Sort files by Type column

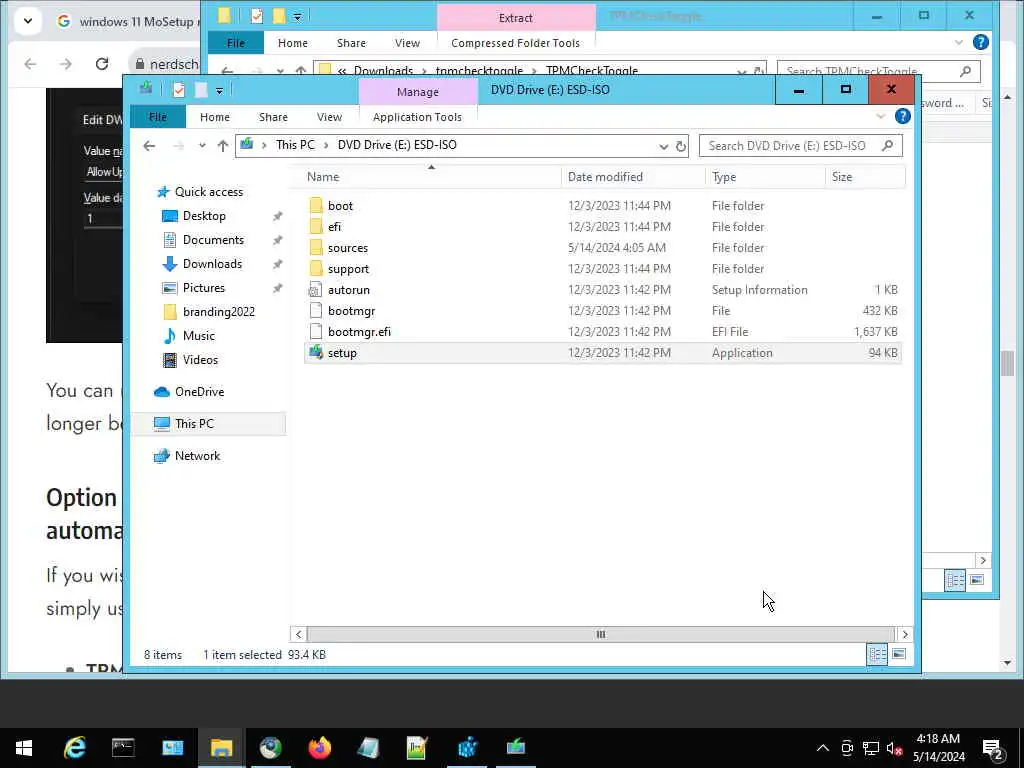point(765,177)
